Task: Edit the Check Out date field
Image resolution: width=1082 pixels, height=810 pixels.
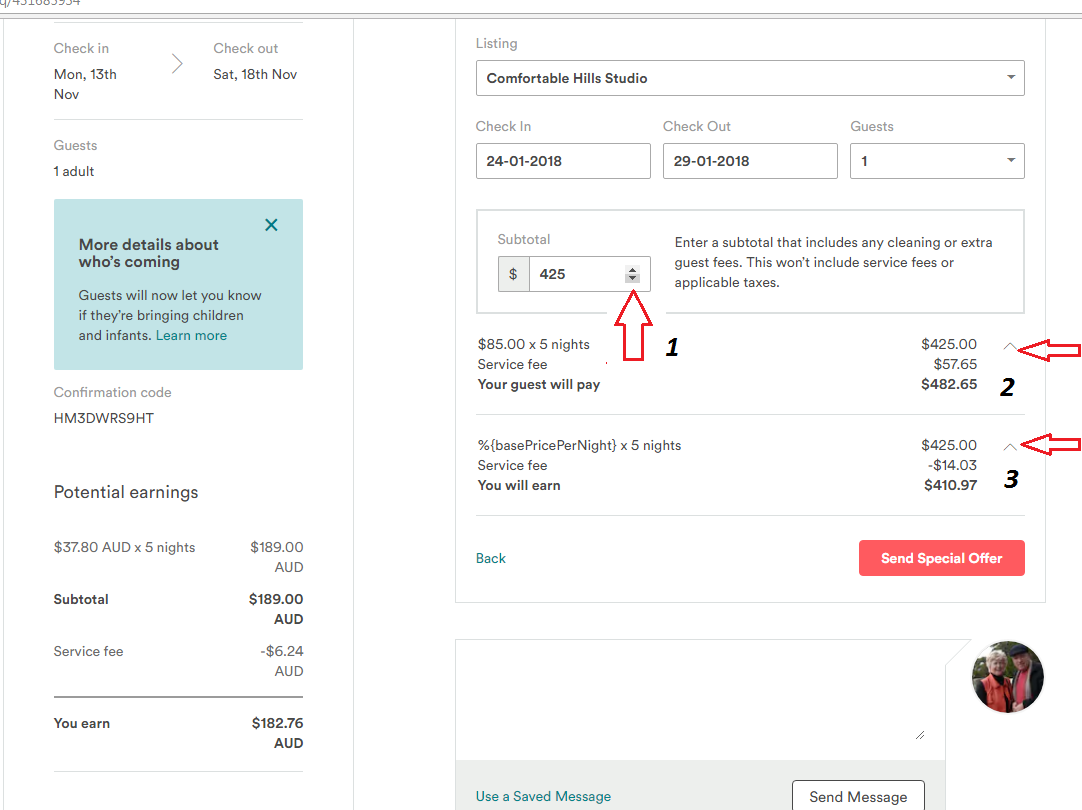Action: coord(750,160)
